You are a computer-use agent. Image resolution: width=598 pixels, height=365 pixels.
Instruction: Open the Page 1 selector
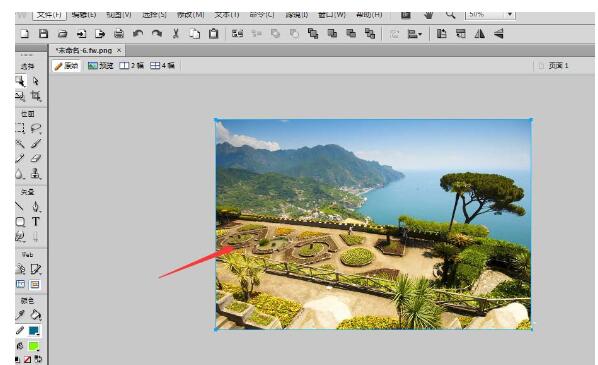click(x=554, y=66)
